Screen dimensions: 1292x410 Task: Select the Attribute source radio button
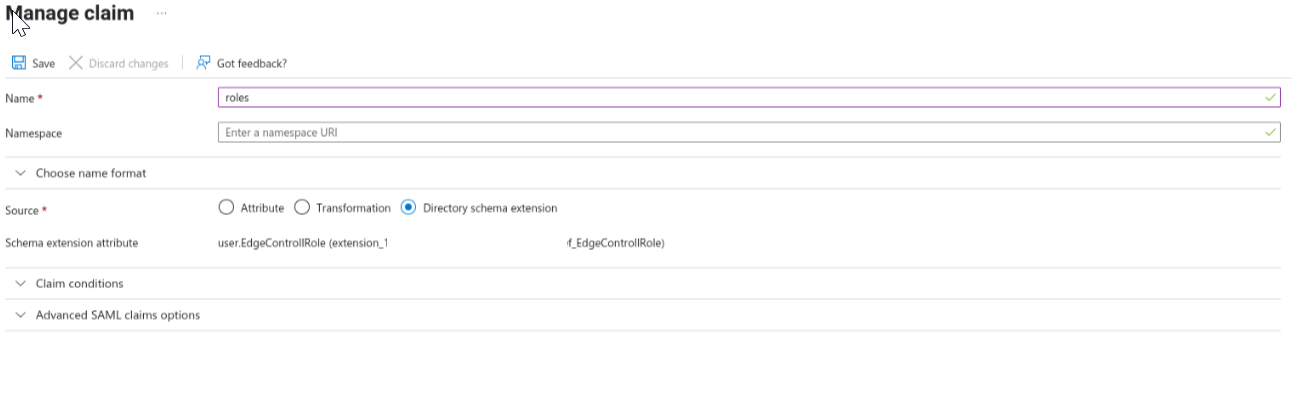click(226, 208)
